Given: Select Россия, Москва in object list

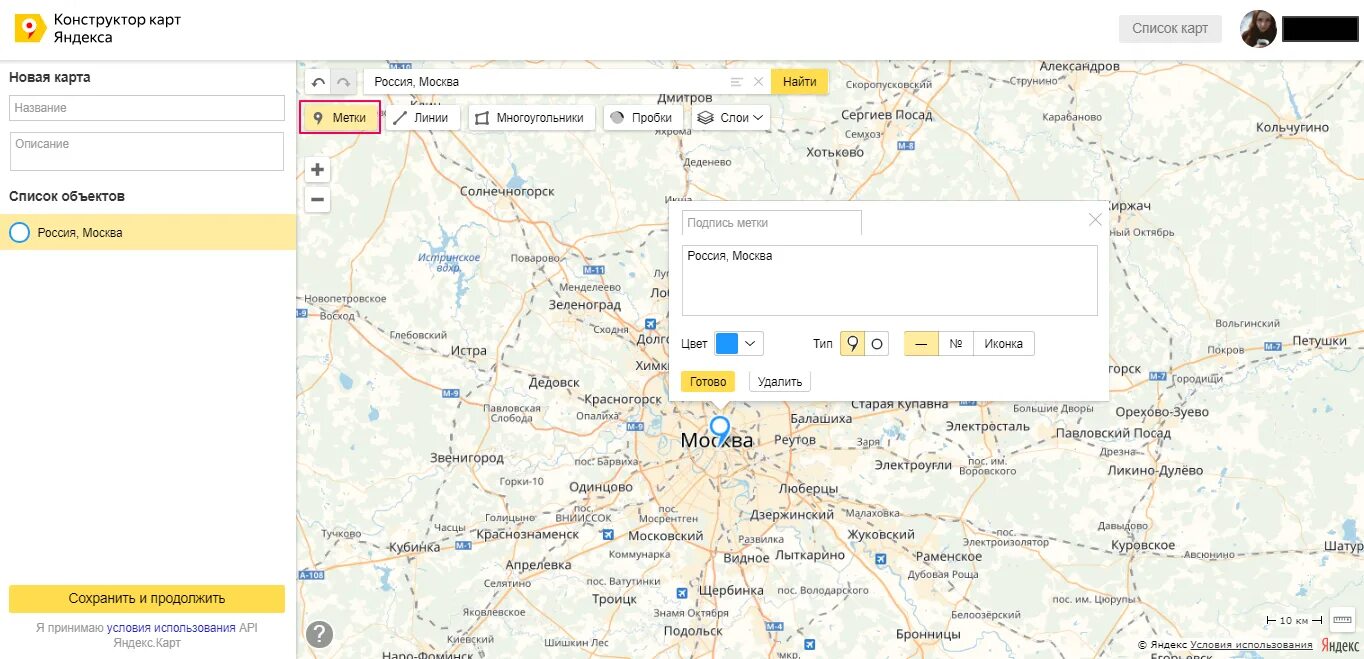Looking at the screenshot, I should [x=148, y=233].
